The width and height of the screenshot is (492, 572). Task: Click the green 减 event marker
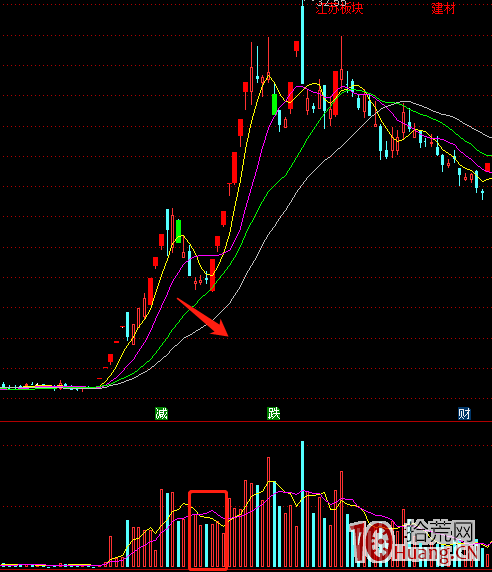point(161,414)
